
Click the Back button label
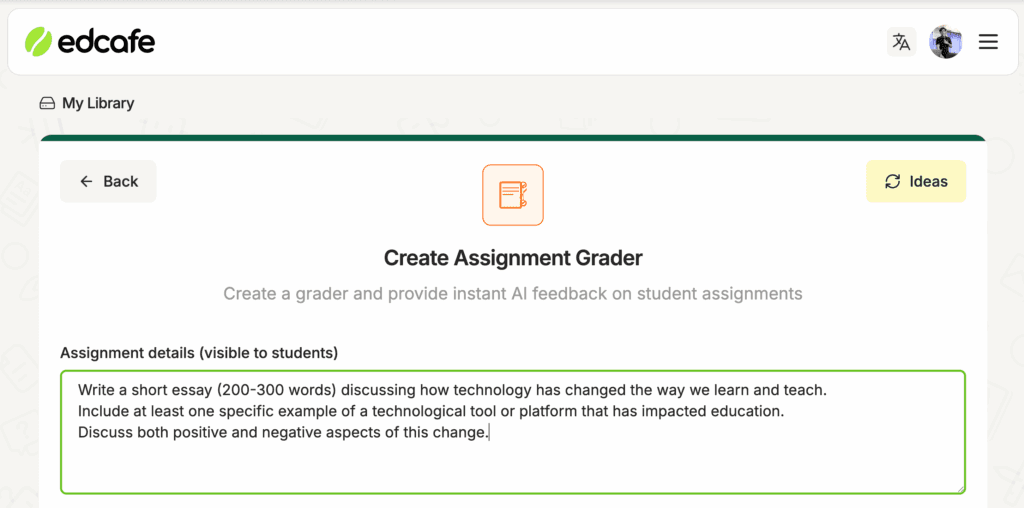[x=121, y=182]
